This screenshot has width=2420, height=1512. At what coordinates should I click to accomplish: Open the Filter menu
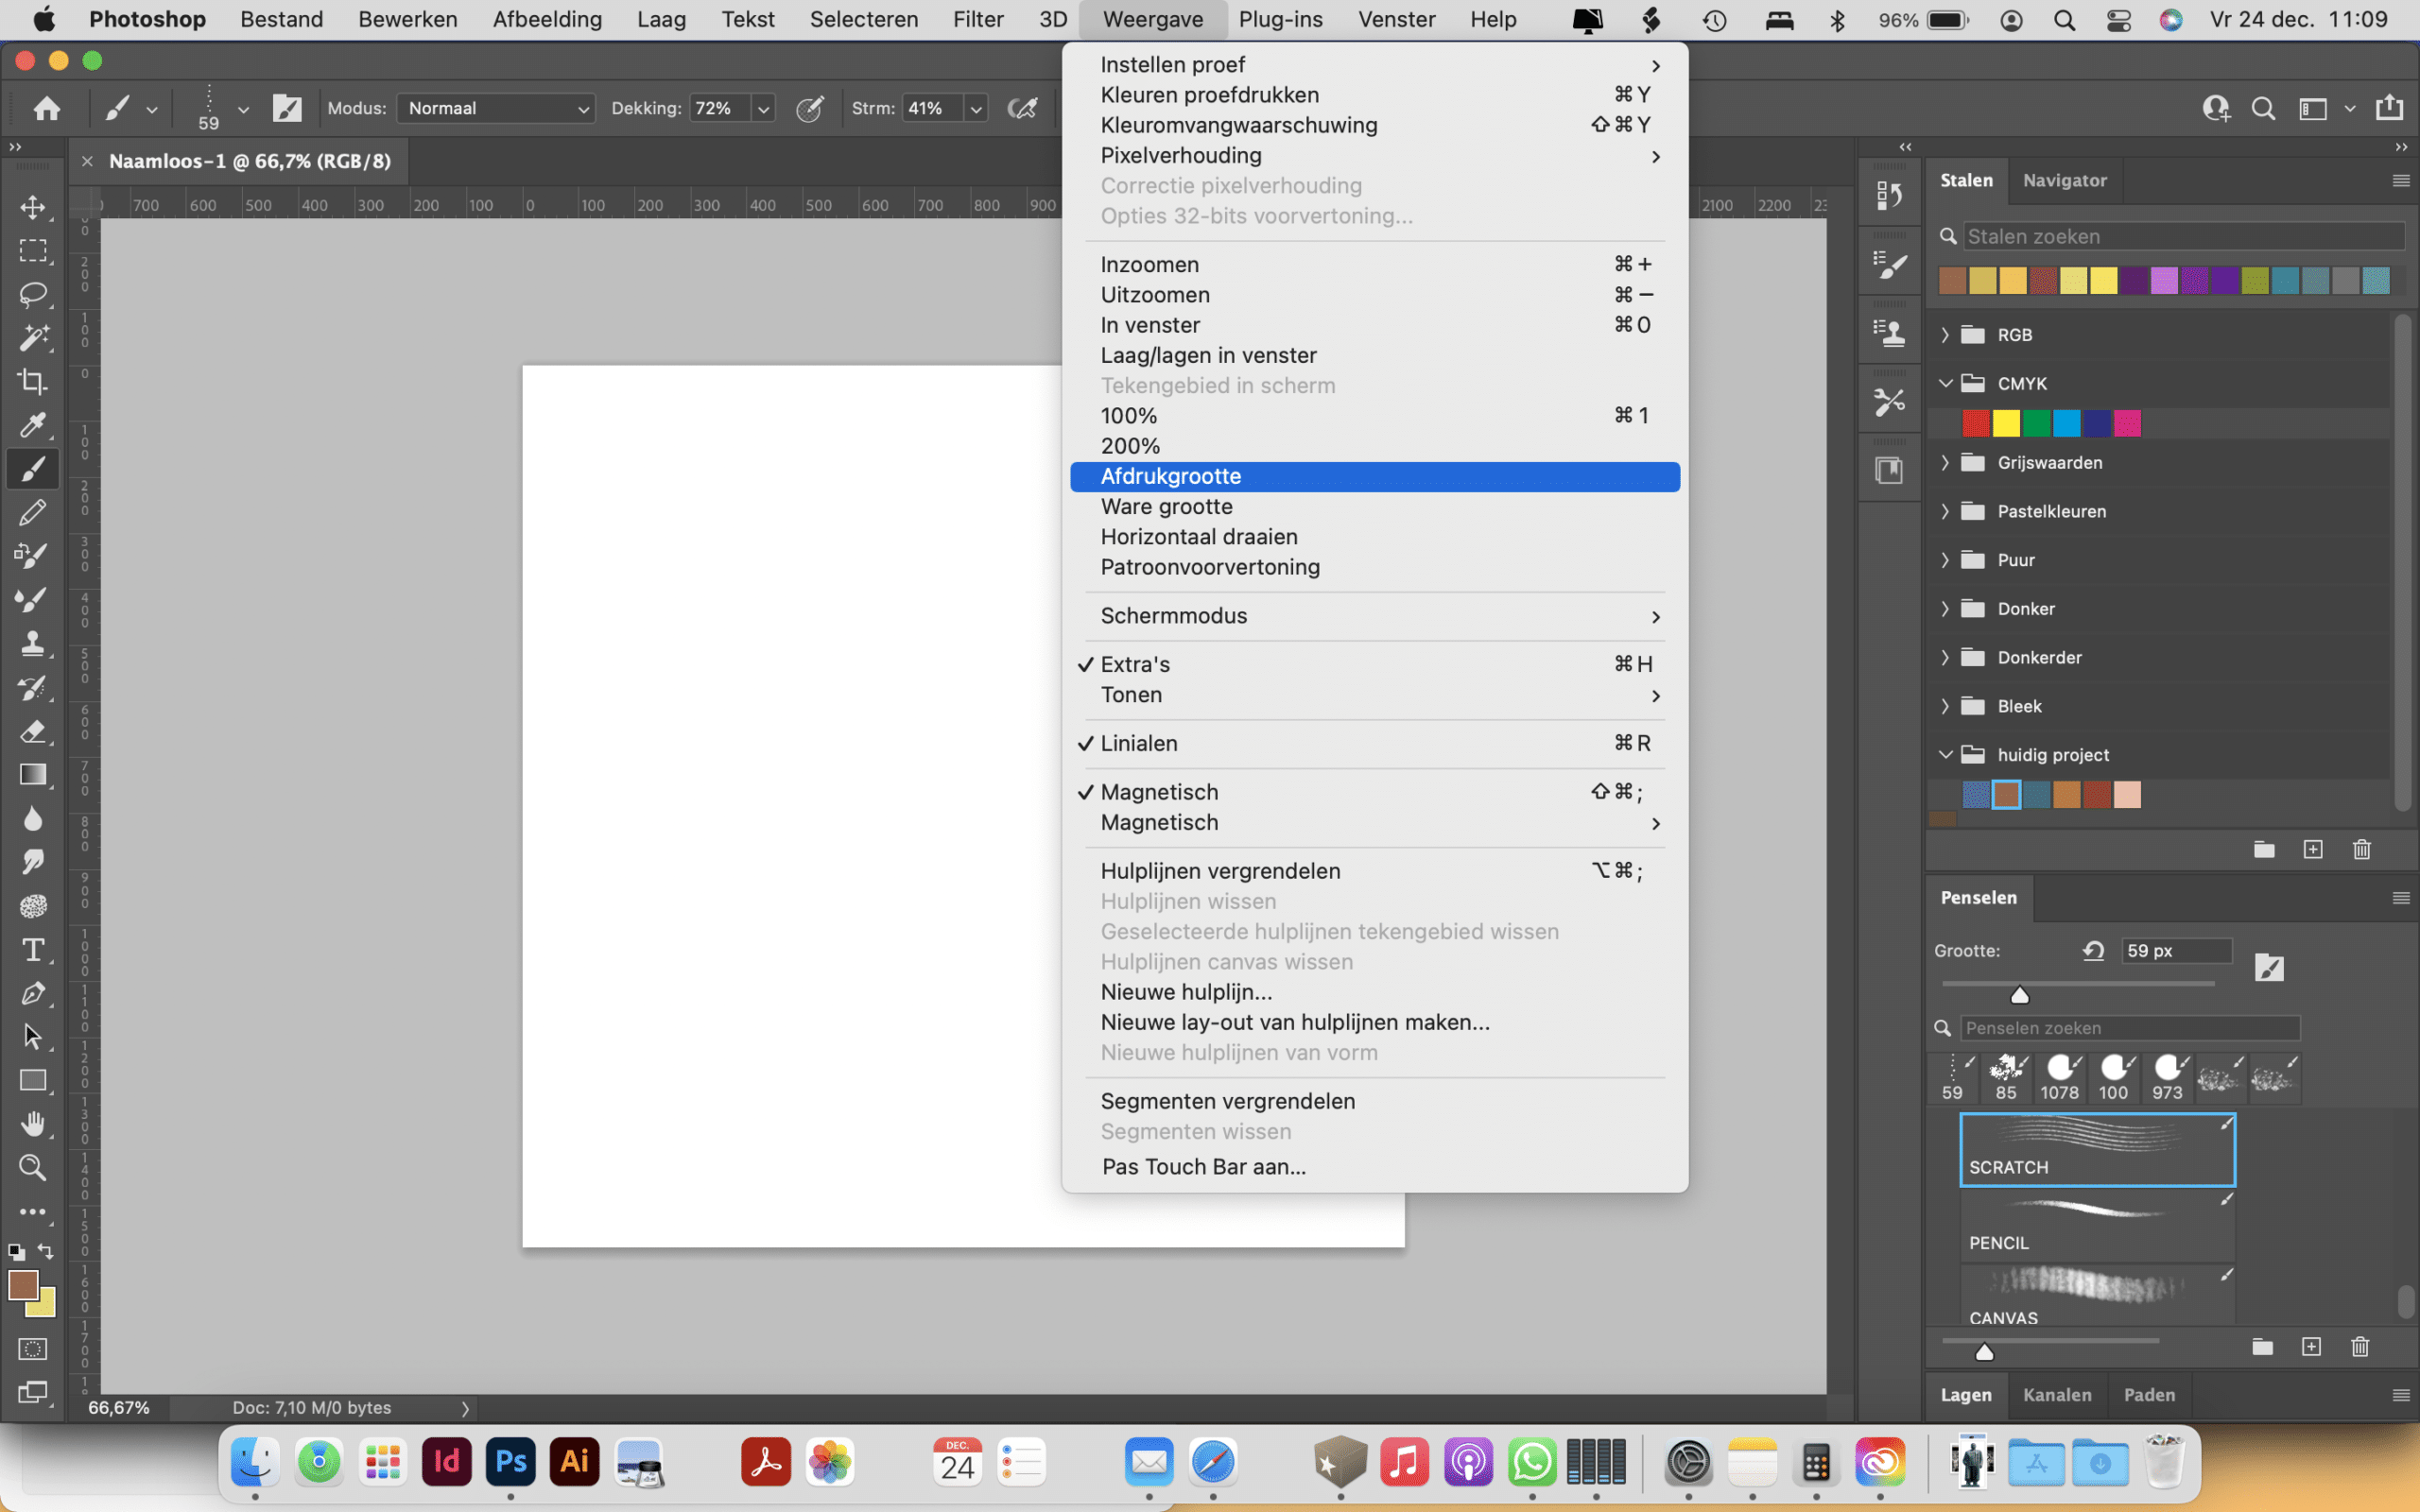977,19
